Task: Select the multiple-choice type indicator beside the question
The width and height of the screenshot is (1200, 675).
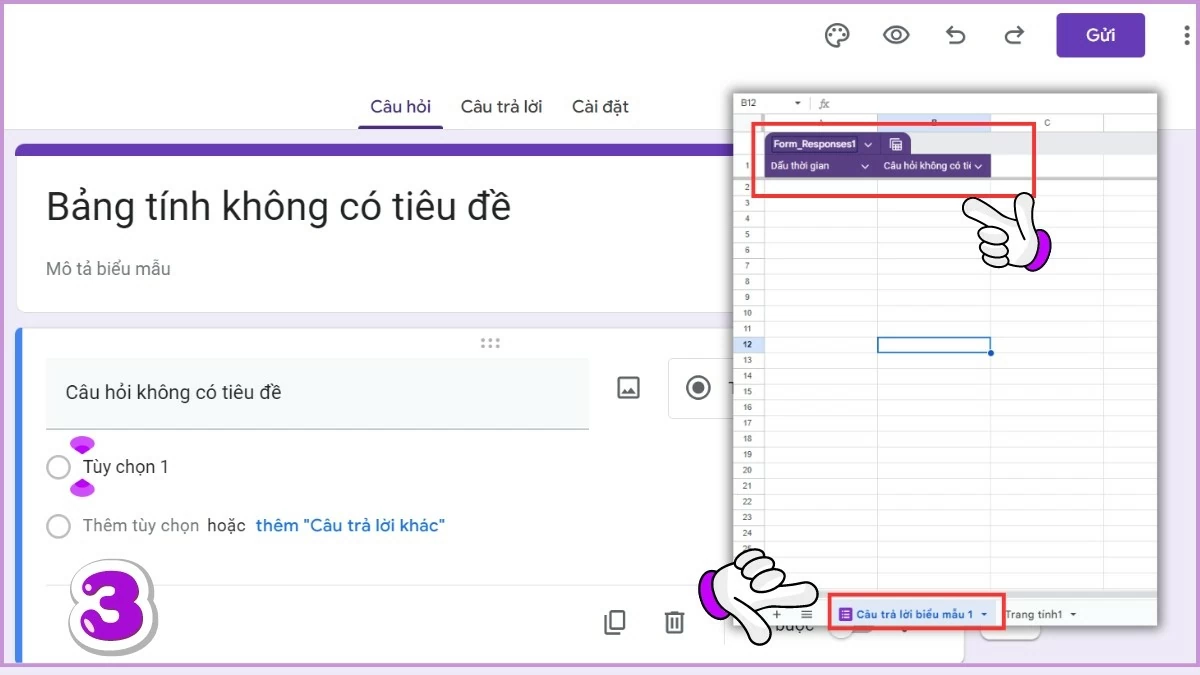Action: pyautogui.click(x=698, y=387)
